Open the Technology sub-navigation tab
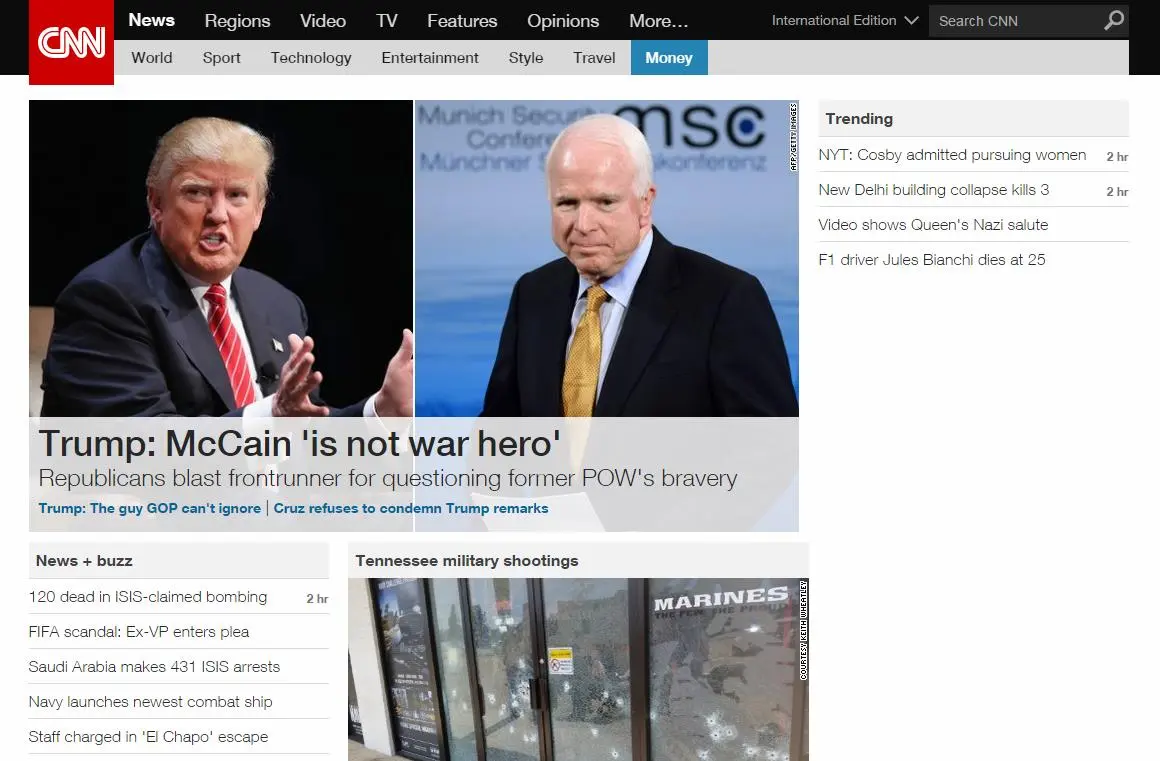1160x761 pixels. pyautogui.click(x=311, y=58)
